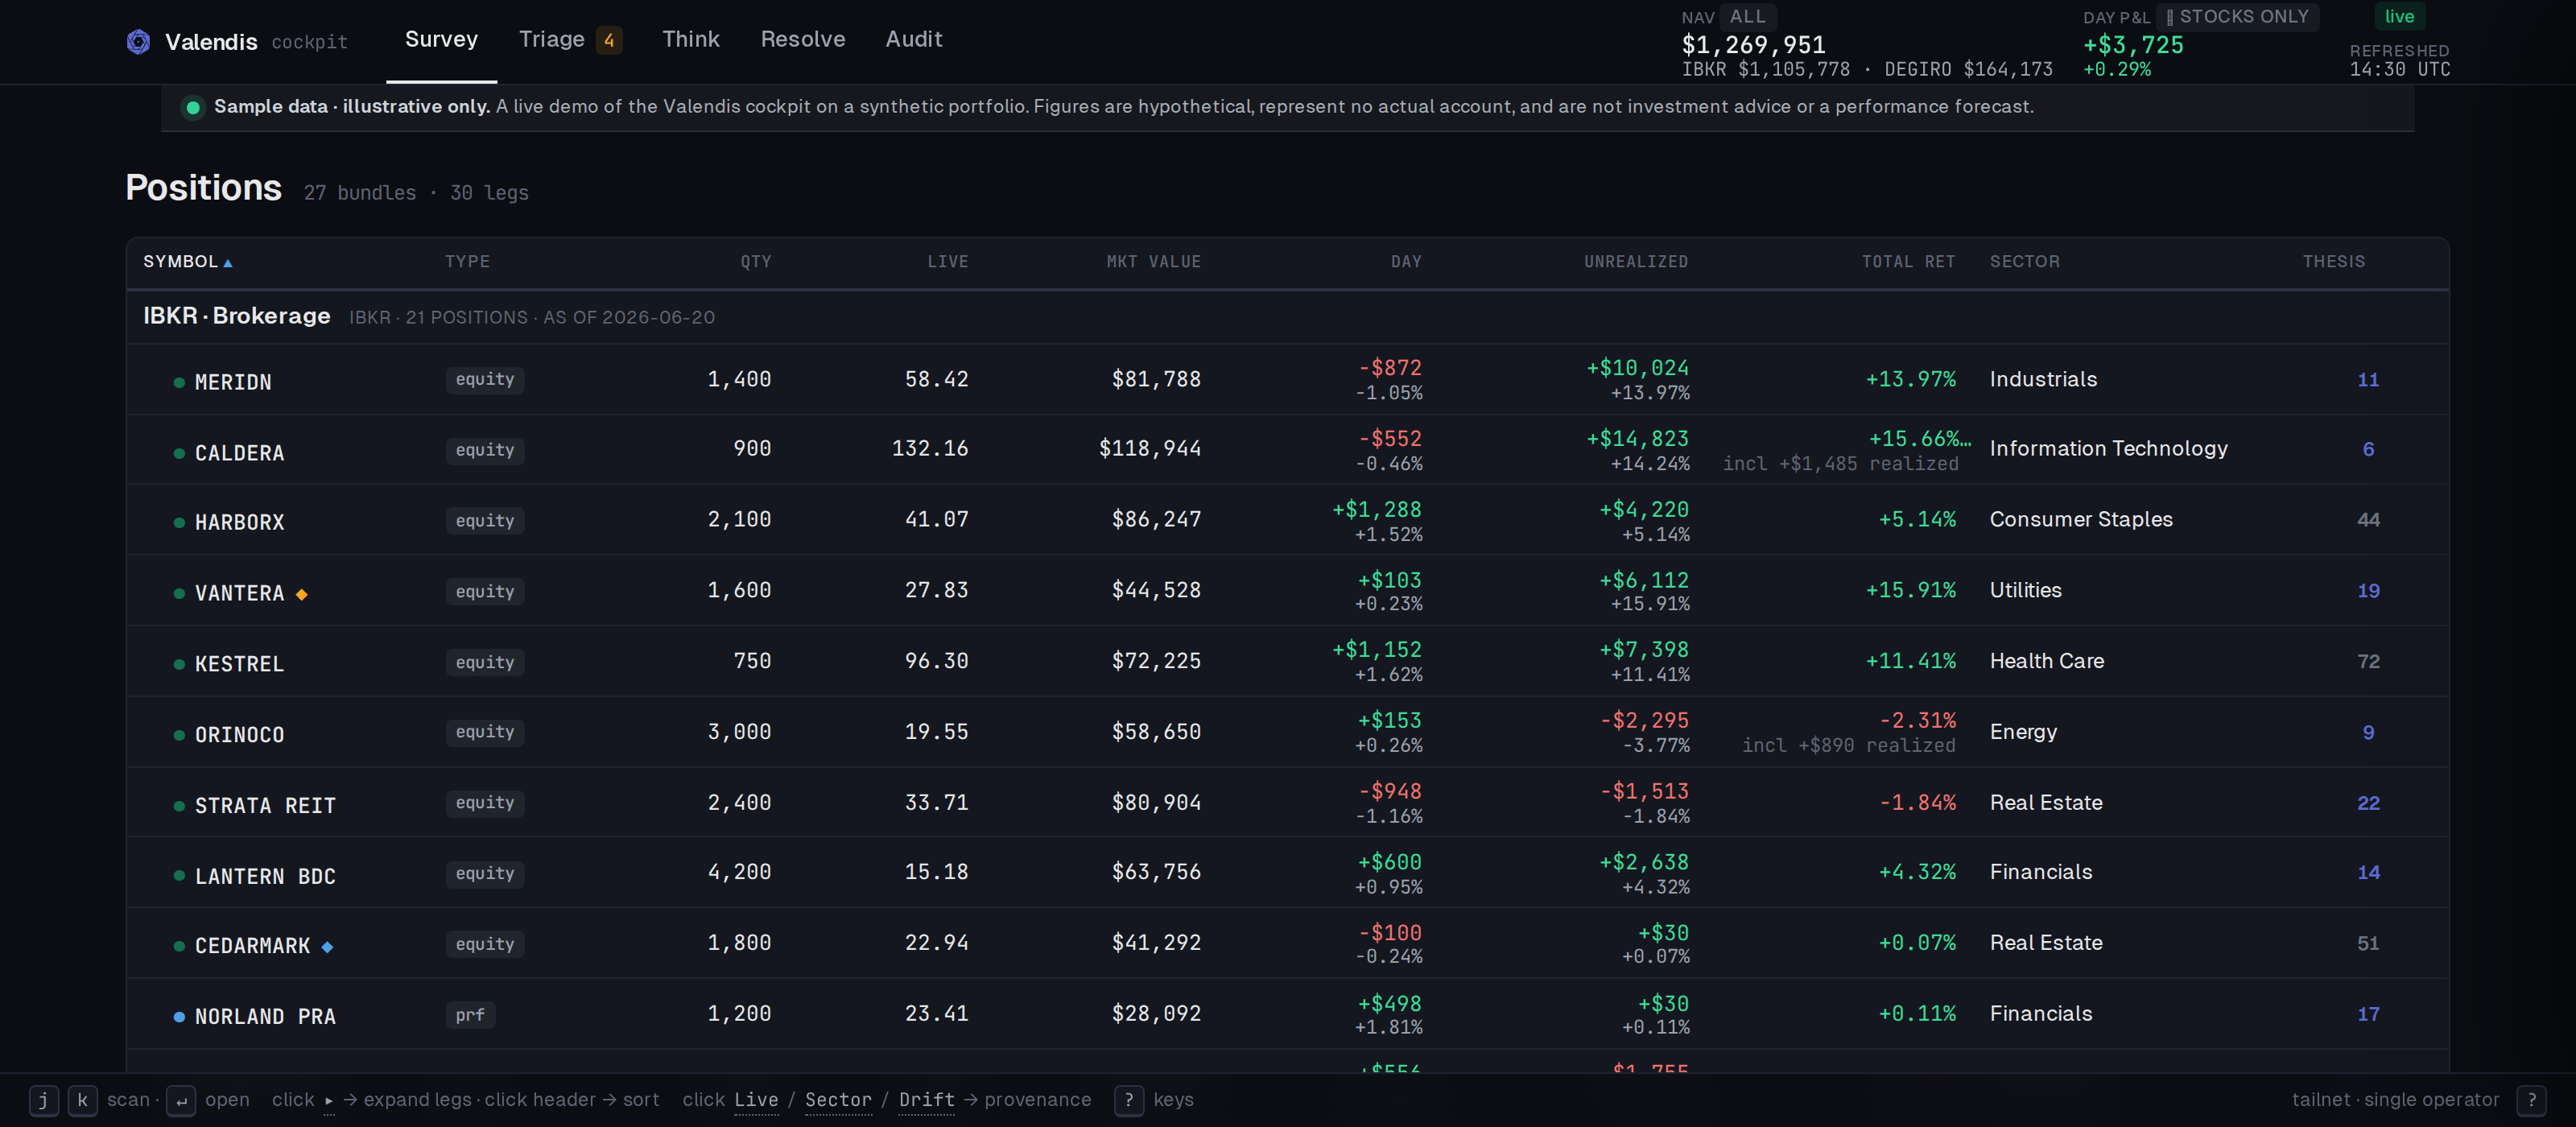Image resolution: width=2576 pixels, height=1127 pixels.
Task: Click the j scan key hint
Action: point(43,1100)
